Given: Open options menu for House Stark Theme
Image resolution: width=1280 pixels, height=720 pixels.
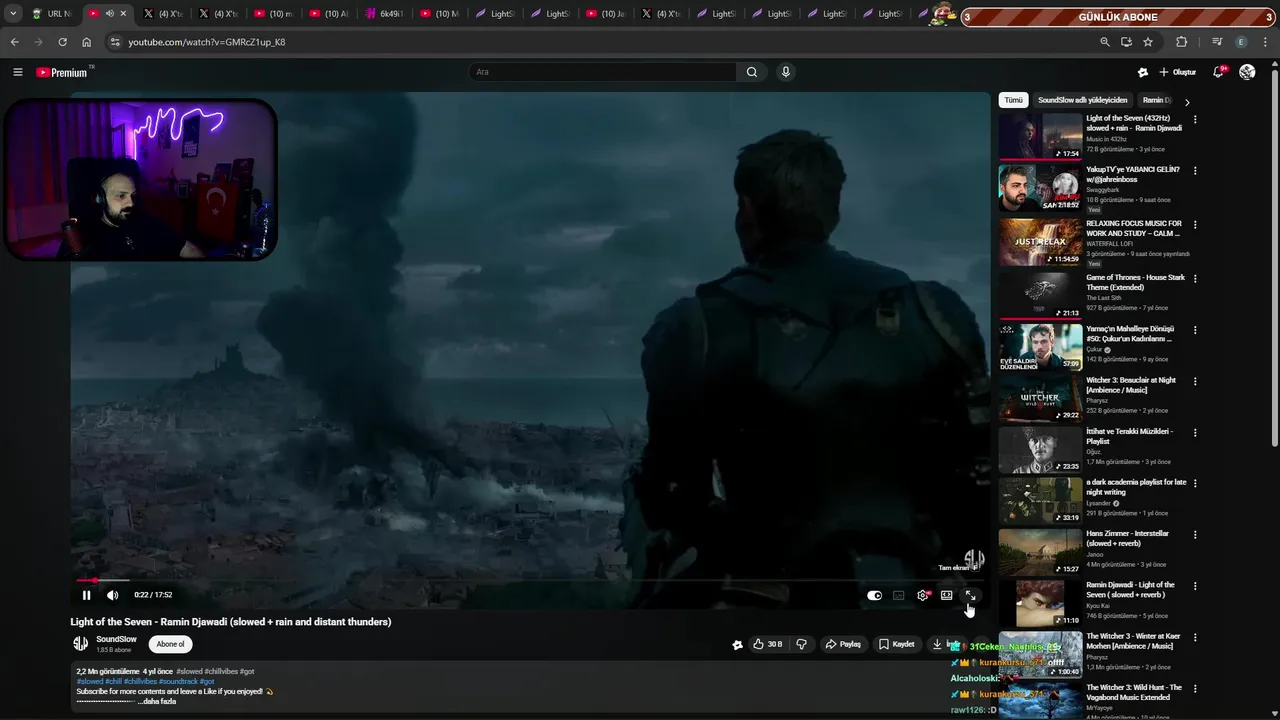Looking at the screenshot, I should point(1195,279).
